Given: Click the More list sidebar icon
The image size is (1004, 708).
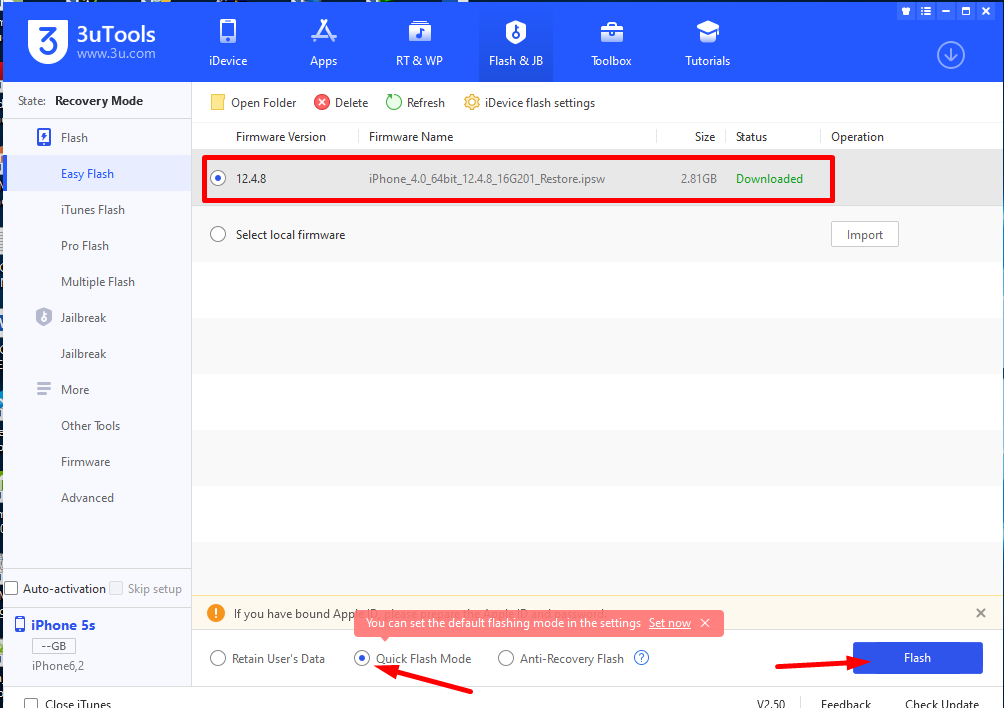Looking at the screenshot, I should 44,389.
